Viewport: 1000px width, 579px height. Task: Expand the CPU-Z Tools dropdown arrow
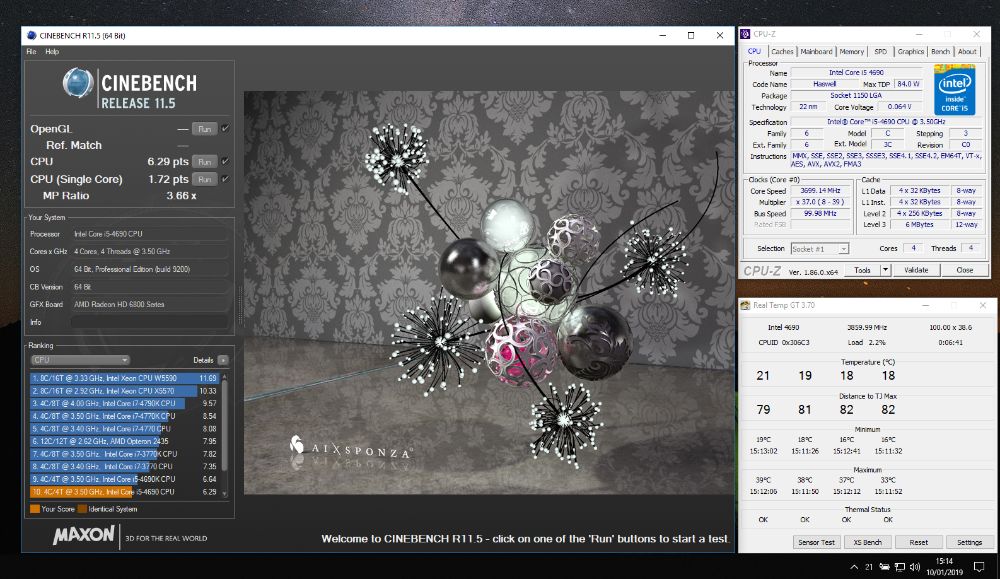[886, 270]
